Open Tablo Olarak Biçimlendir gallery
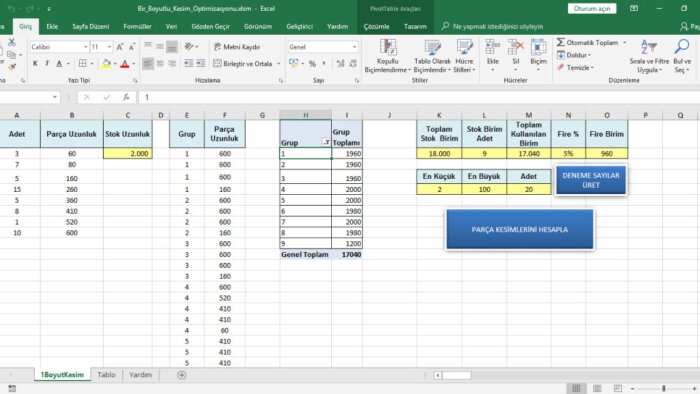Screen dimensions: 700x394 point(432,56)
